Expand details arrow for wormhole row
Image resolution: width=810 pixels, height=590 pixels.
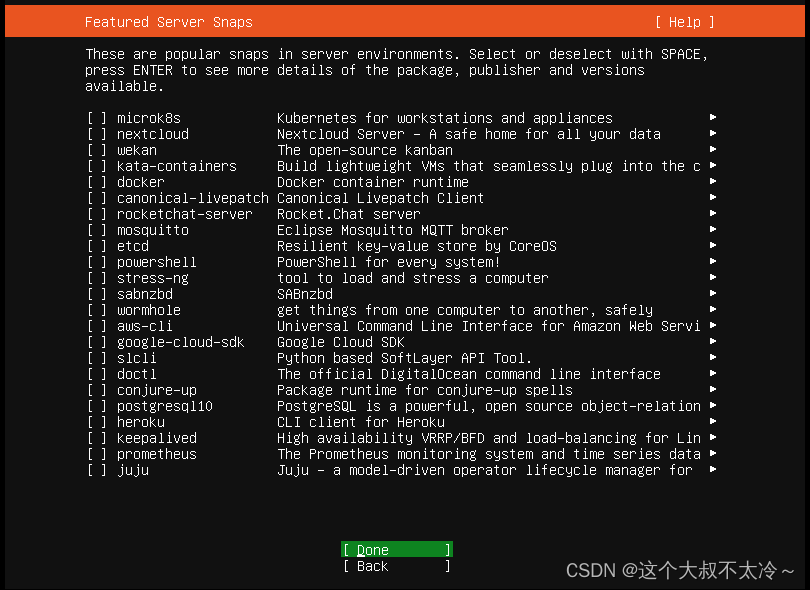tap(713, 309)
